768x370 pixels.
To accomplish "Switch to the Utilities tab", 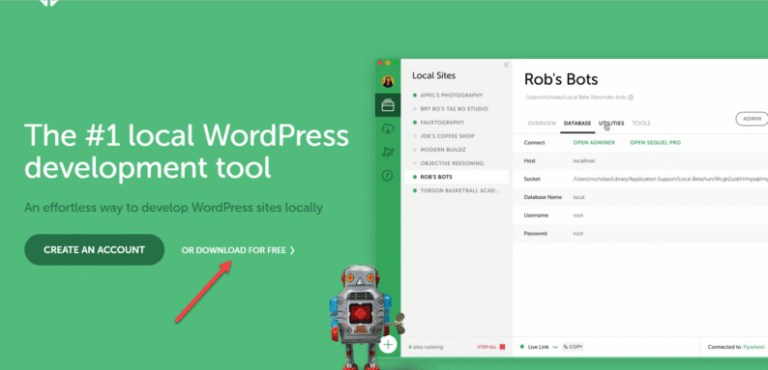I will coord(611,123).
